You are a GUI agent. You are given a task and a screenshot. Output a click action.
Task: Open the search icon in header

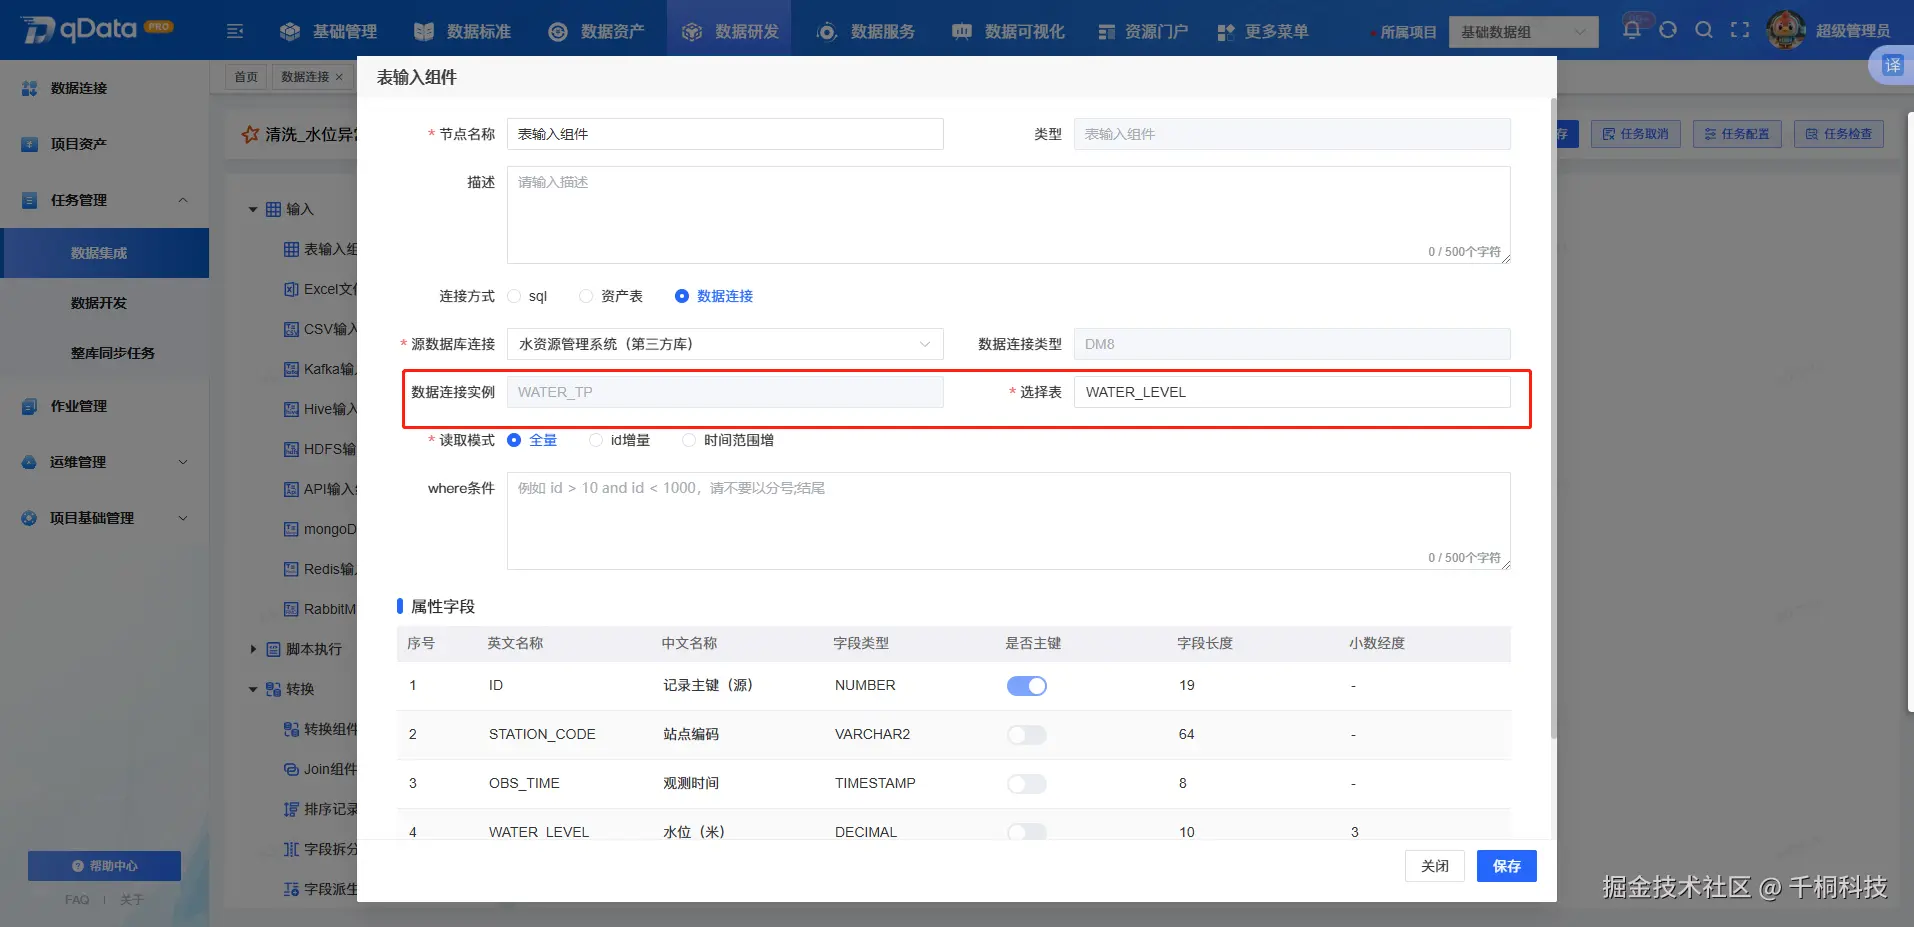click(x=1704, y=30)
